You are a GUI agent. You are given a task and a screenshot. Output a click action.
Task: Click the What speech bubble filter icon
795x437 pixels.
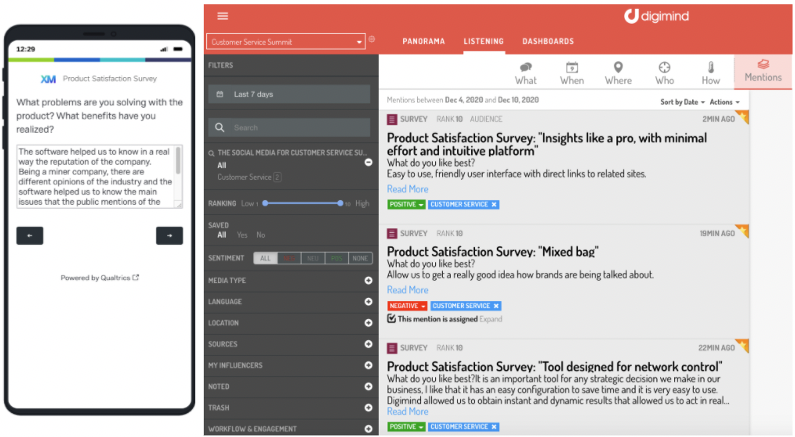pyautogui.click(x=526, y=68)
